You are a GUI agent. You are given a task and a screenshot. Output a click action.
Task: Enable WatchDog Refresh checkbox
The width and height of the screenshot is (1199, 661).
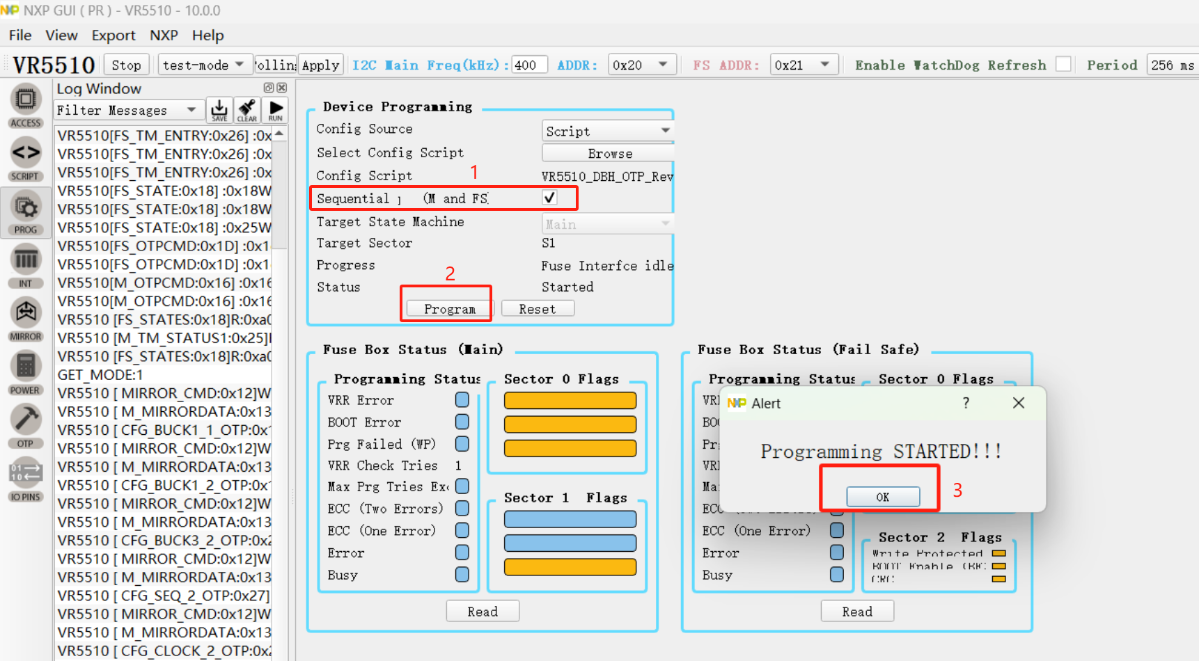click(1063, 64)
